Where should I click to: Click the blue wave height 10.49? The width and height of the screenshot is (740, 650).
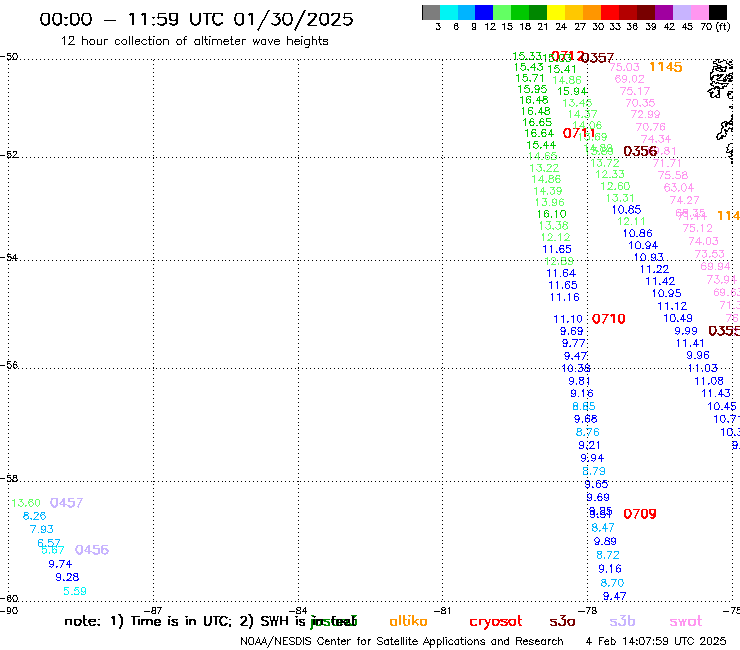pos(678,319)
